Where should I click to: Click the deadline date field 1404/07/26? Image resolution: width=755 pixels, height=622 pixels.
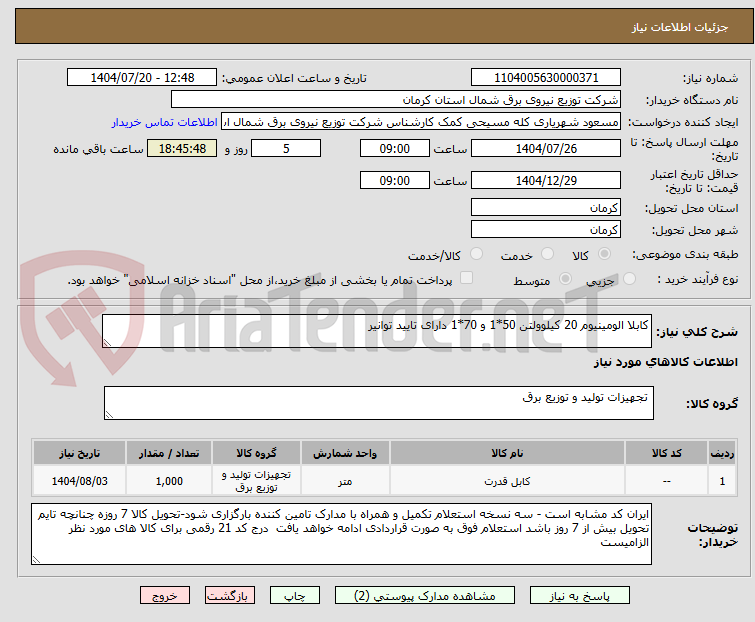coord(546,148)
